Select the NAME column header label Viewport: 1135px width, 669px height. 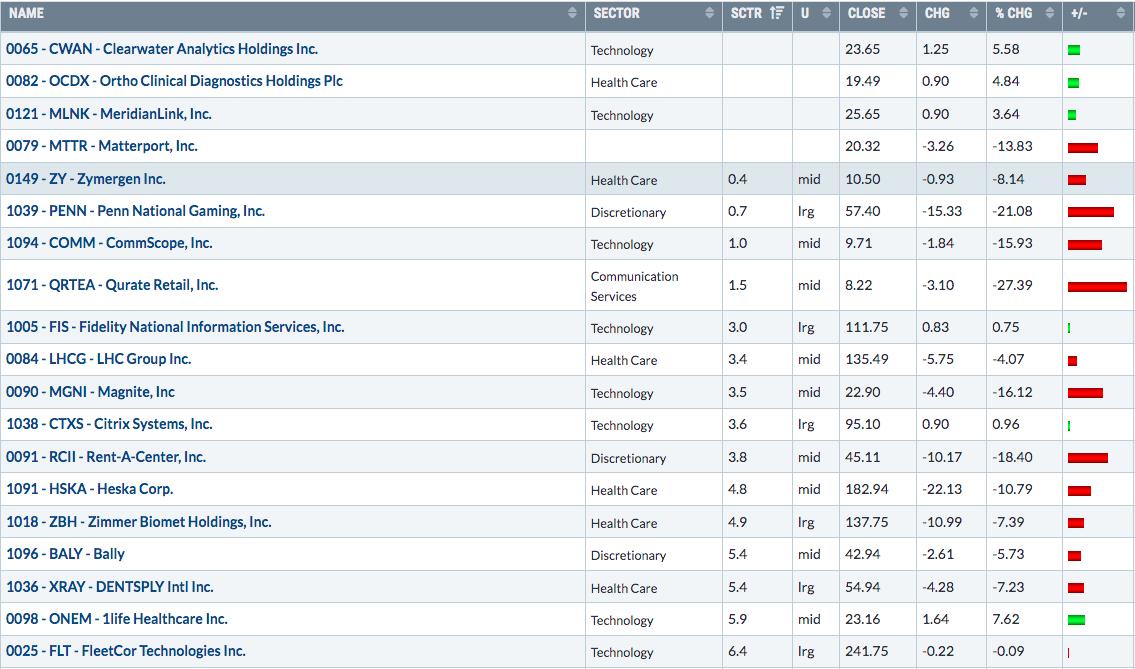[27, 14]
